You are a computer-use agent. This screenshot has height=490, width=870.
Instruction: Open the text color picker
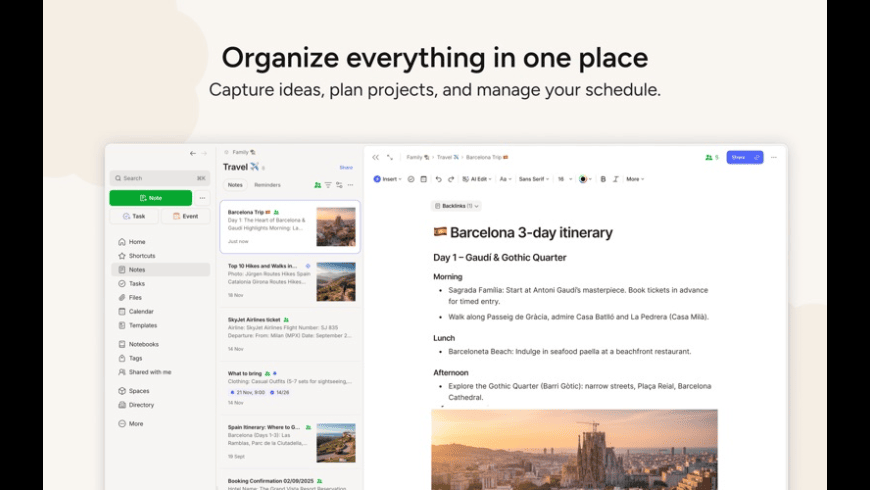585,179
